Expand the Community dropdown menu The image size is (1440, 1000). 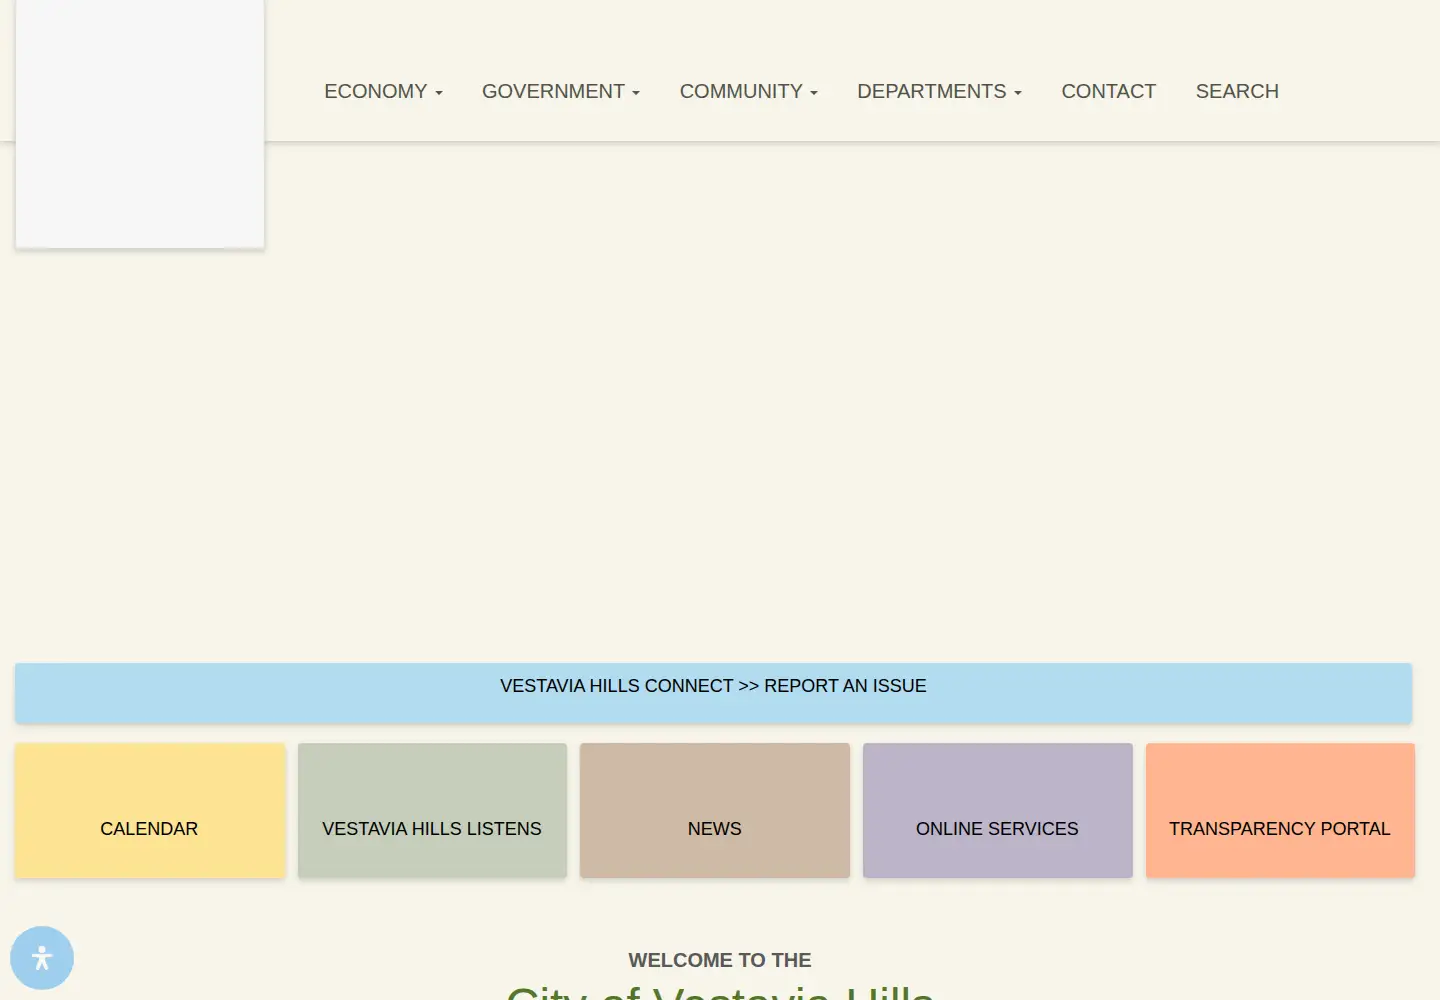pyautogui.click(x=749, y=91)
